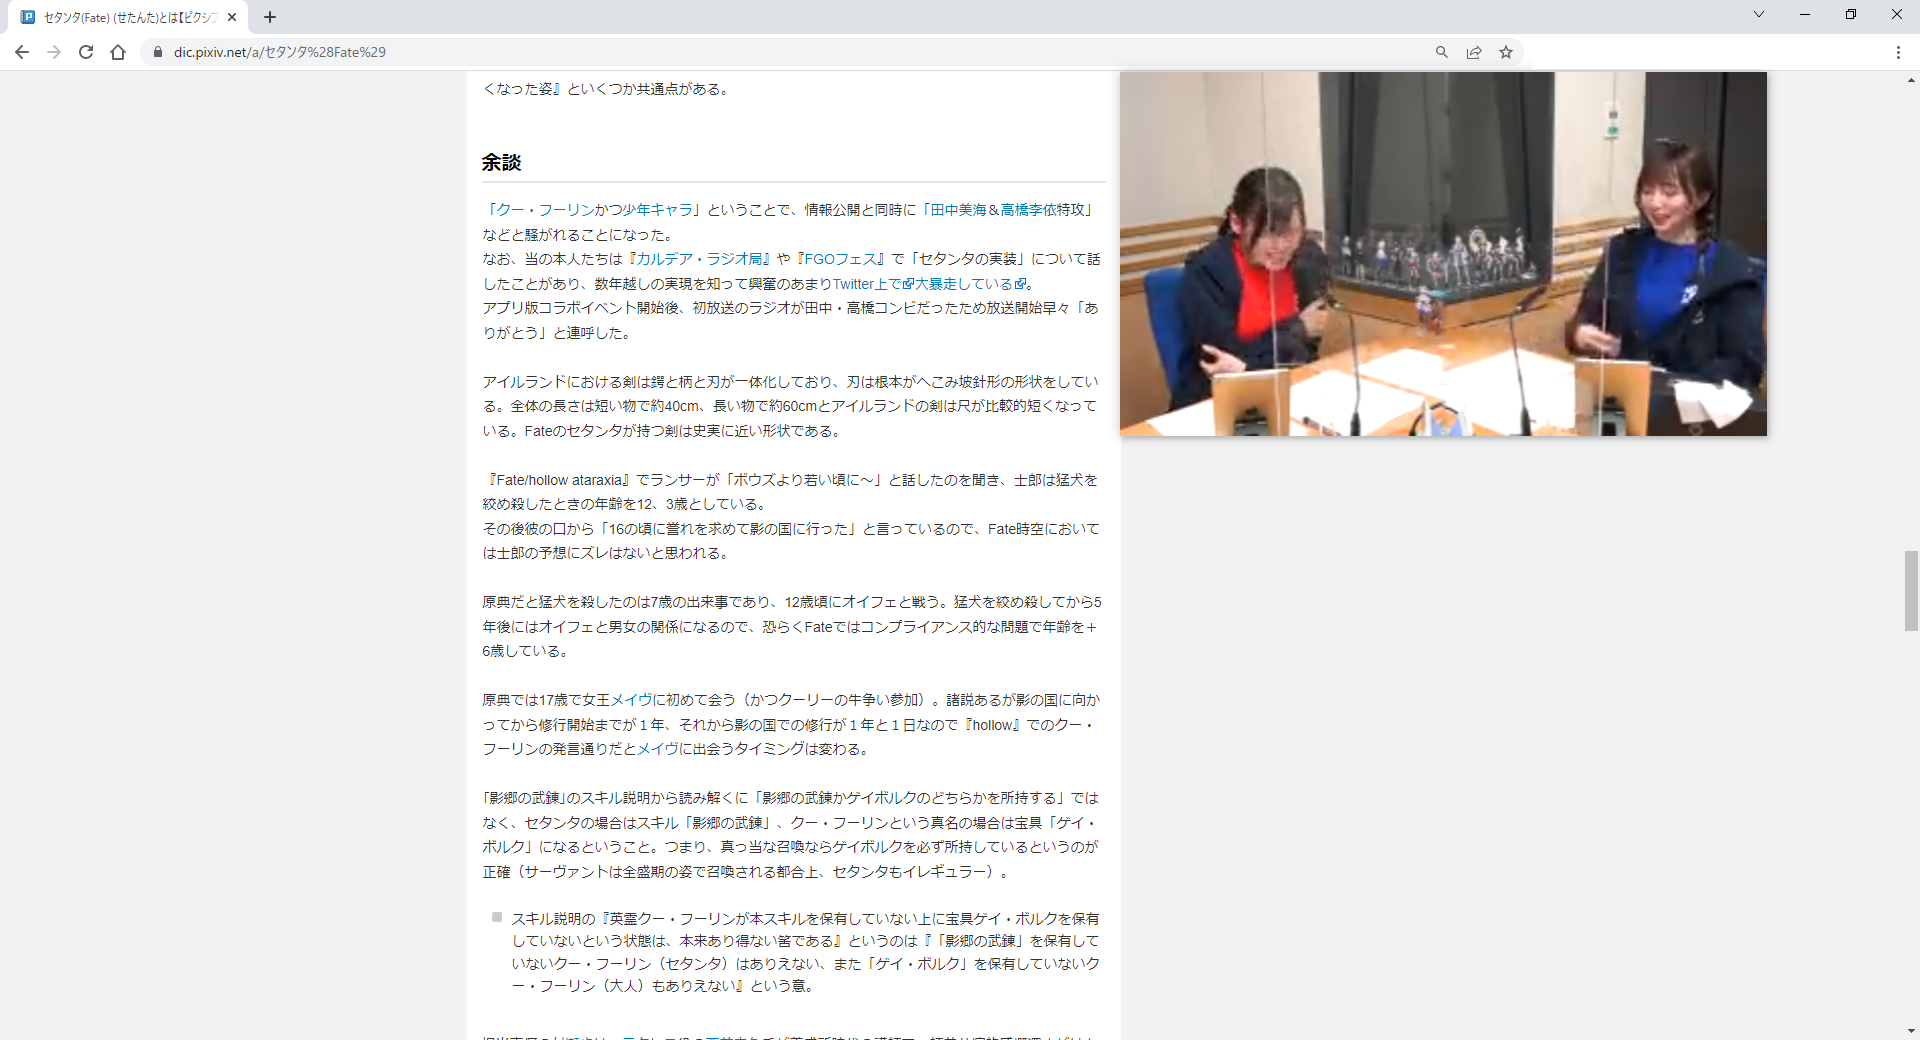Reload the current page

(x=86, y=52)
